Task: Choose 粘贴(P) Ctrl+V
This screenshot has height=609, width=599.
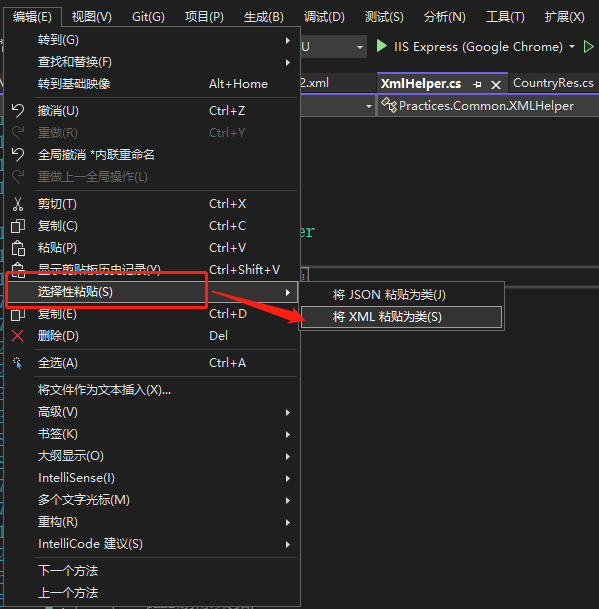Action: 152,248
